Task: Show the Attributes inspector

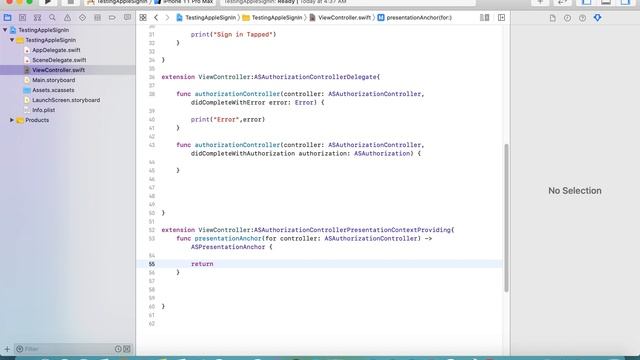Action: (598, 18)
